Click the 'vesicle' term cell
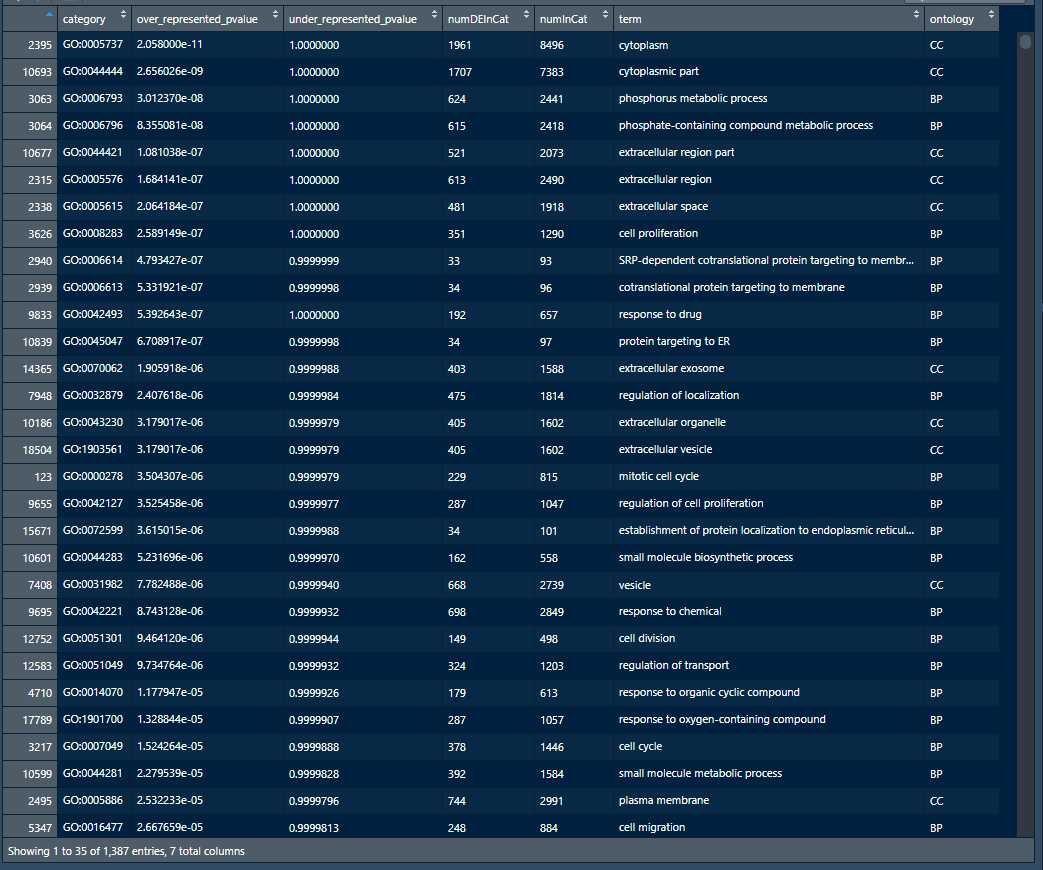Screen dimensions: 1043x870 (635, 585)
